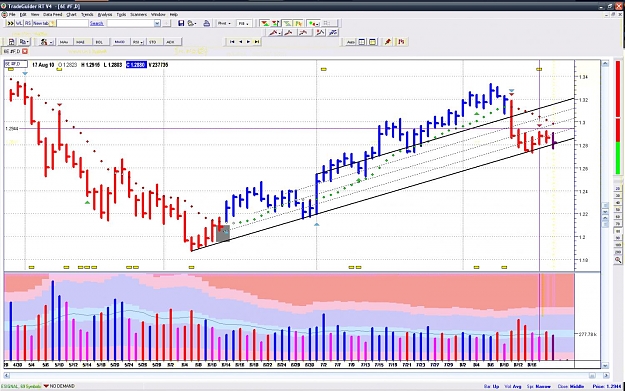625x391 pixels.
Task: Select the 20 bar spacing button
Action: (x=618, y=188)
